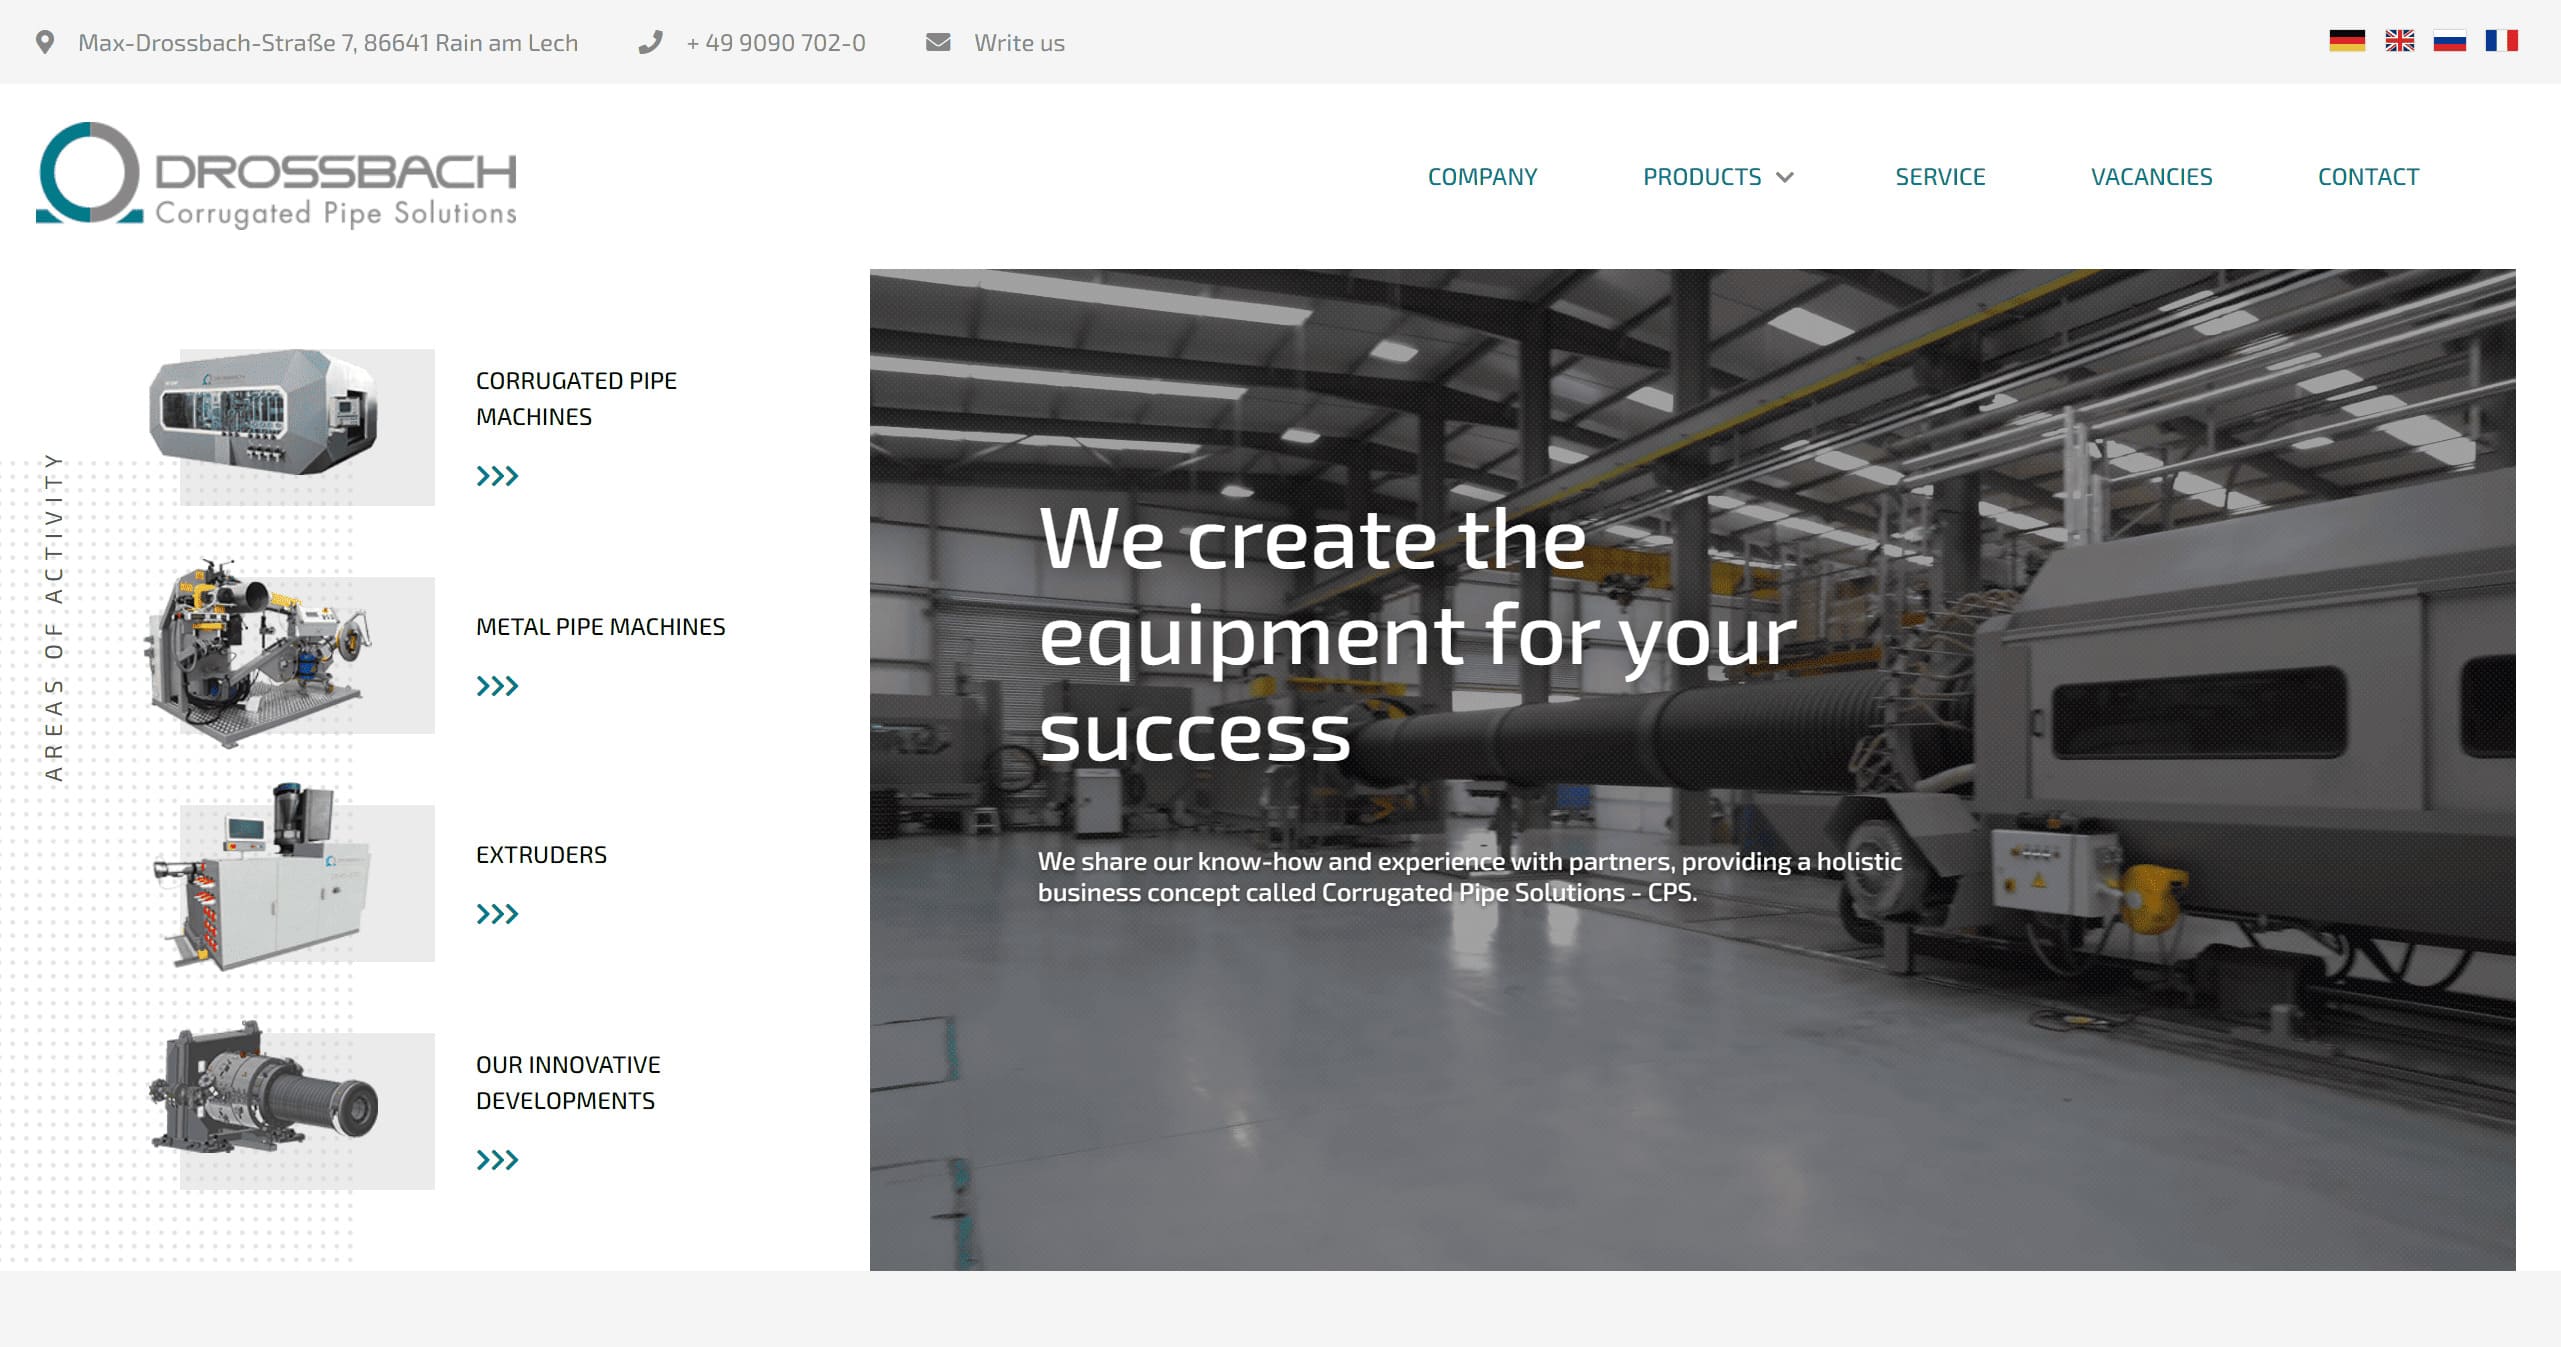Switch site language to German flag

(2346, 41)
